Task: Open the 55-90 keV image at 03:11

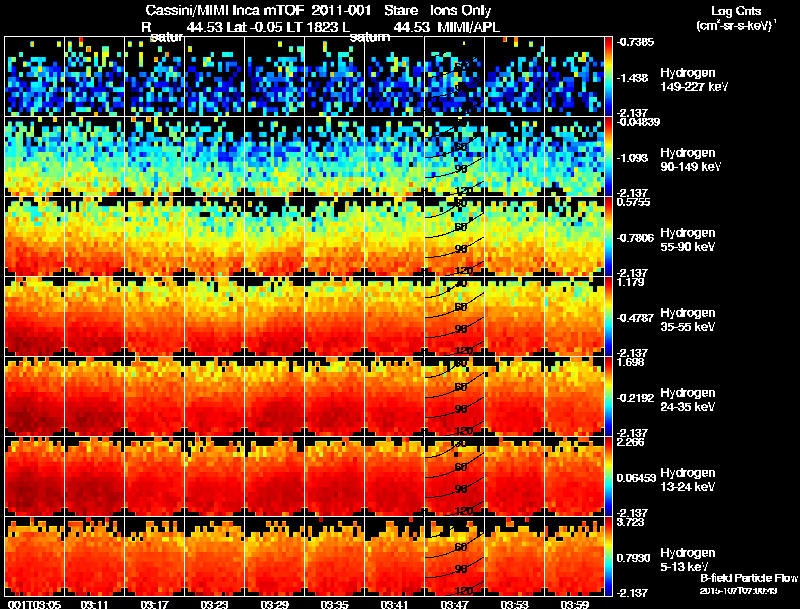Action: click(94, 237)
